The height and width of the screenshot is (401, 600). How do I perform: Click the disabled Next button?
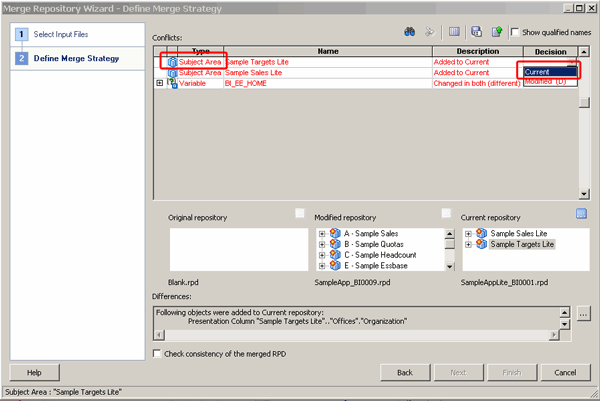pyautogui.click(x=458, y=373)
